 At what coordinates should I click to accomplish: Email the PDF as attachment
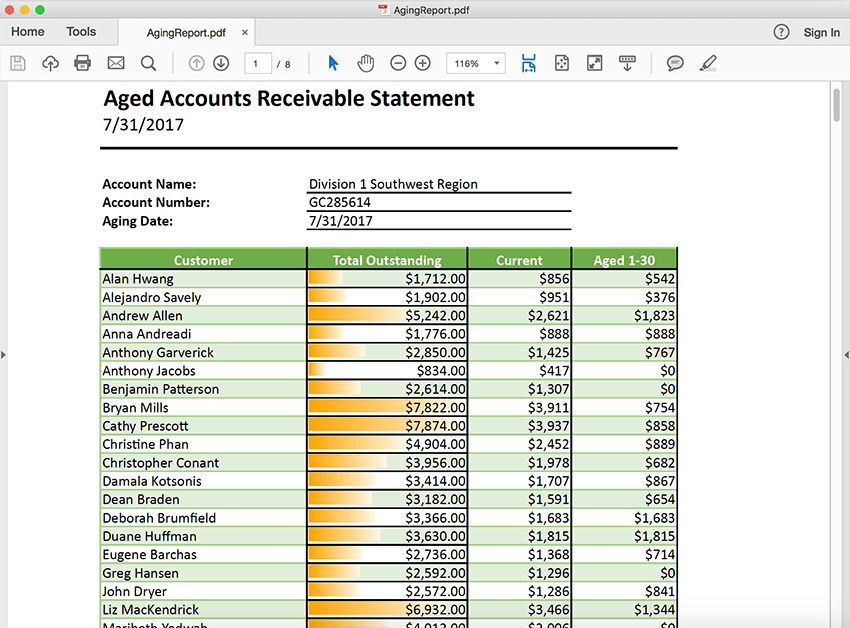115,62
